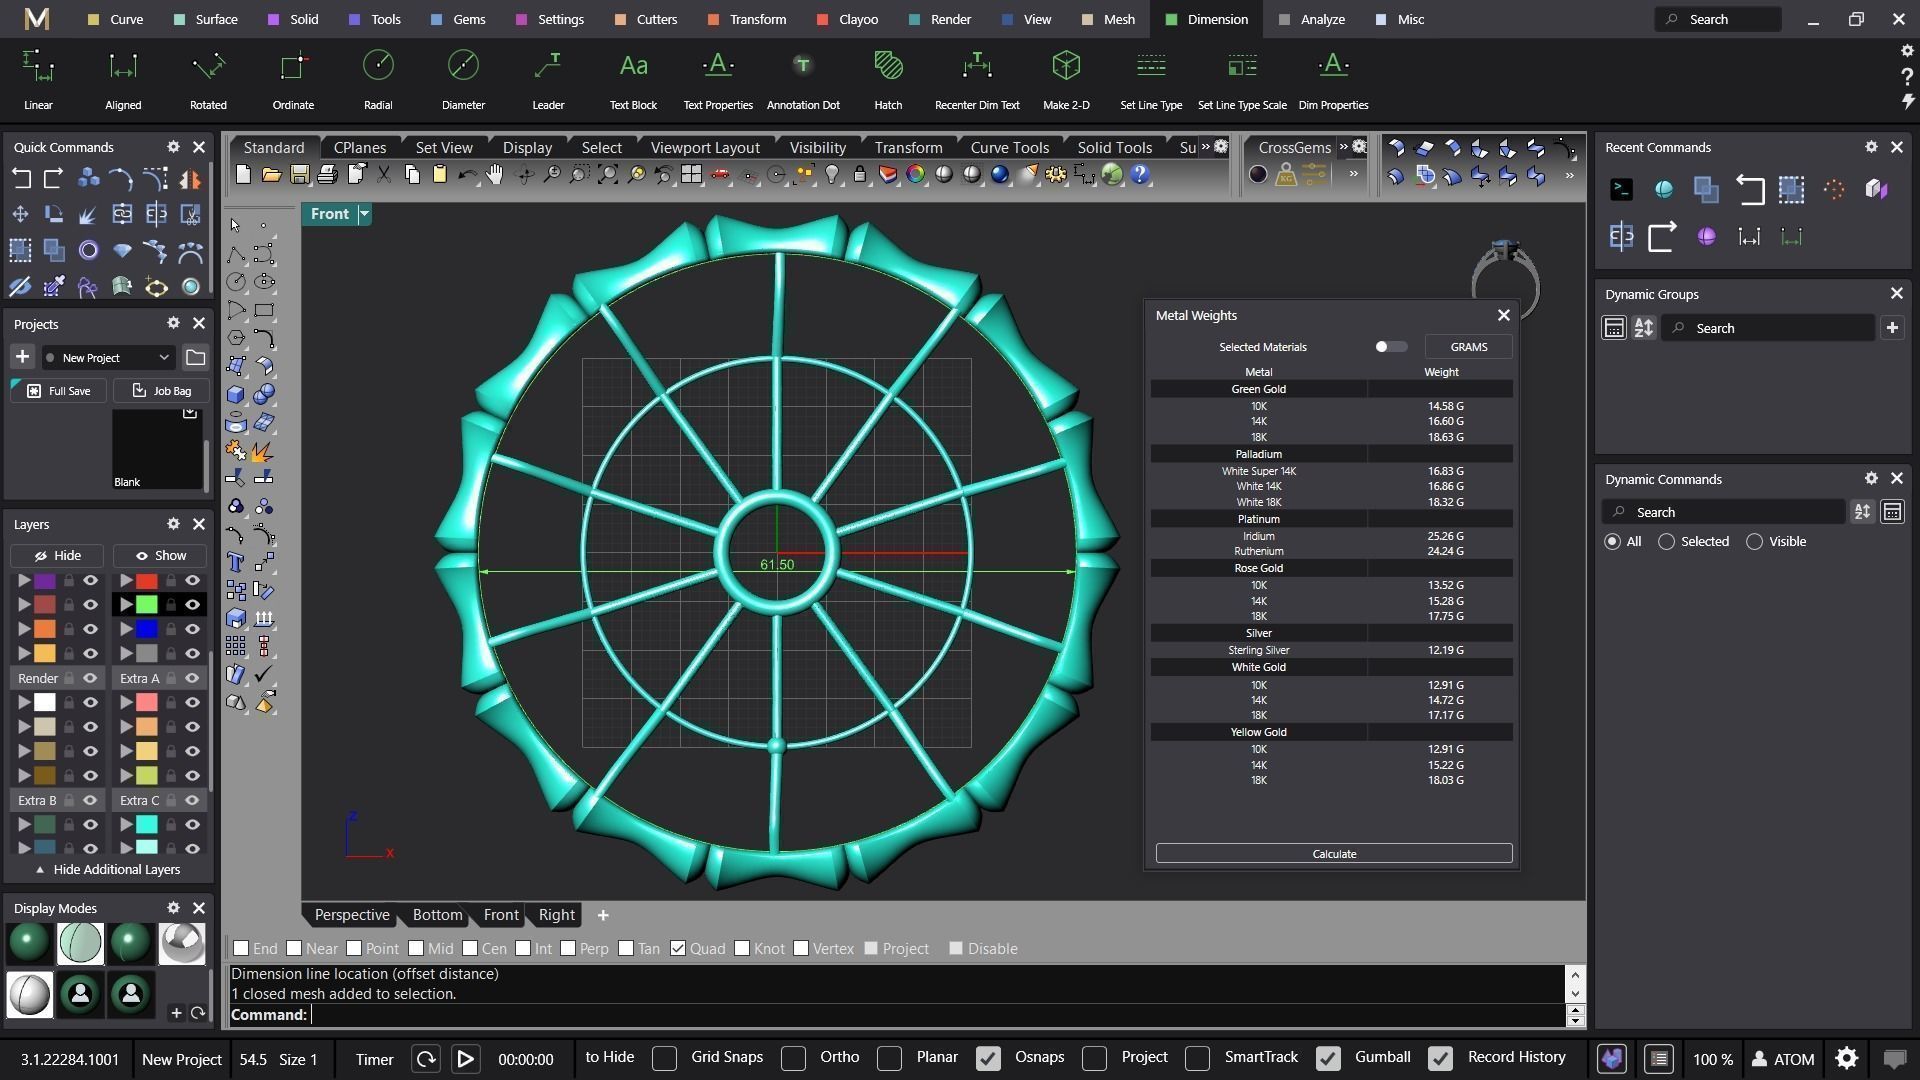Switch to the Analyze menu tab
This screenshot has width=1920, height=1080.
pos(1312,19)
